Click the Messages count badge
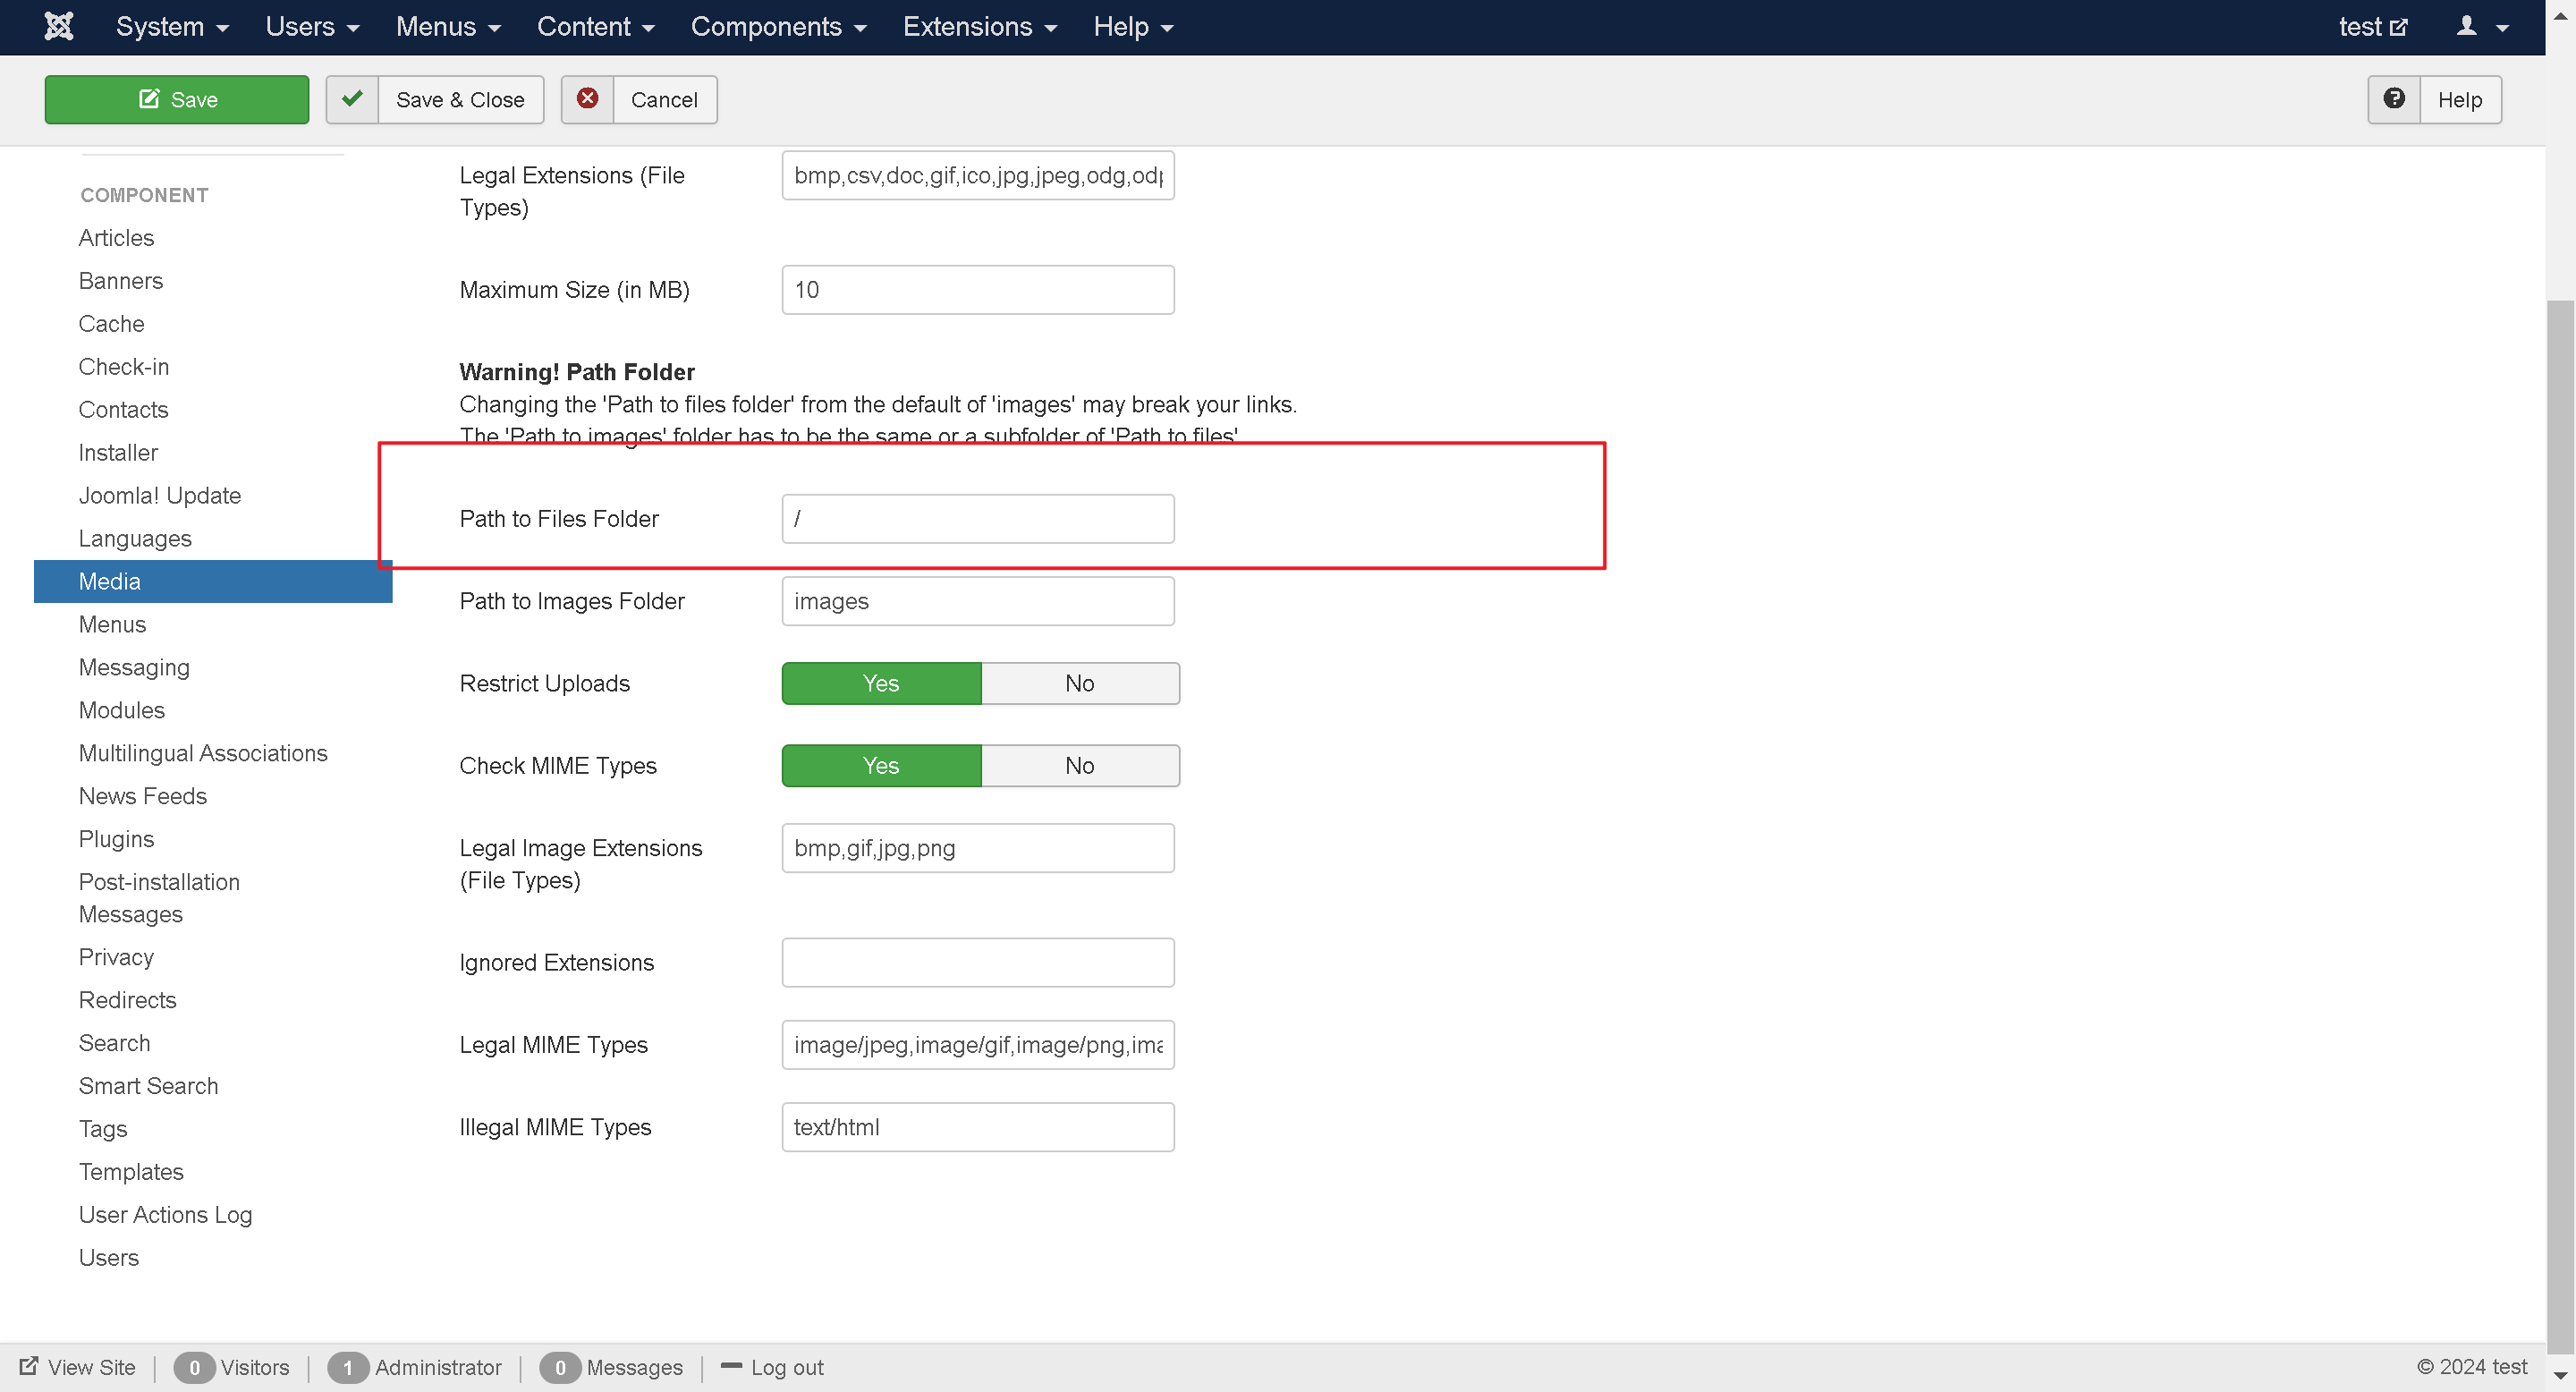The width and height of the screenshot is (2576, 1392). click(x=560, y=1367)
